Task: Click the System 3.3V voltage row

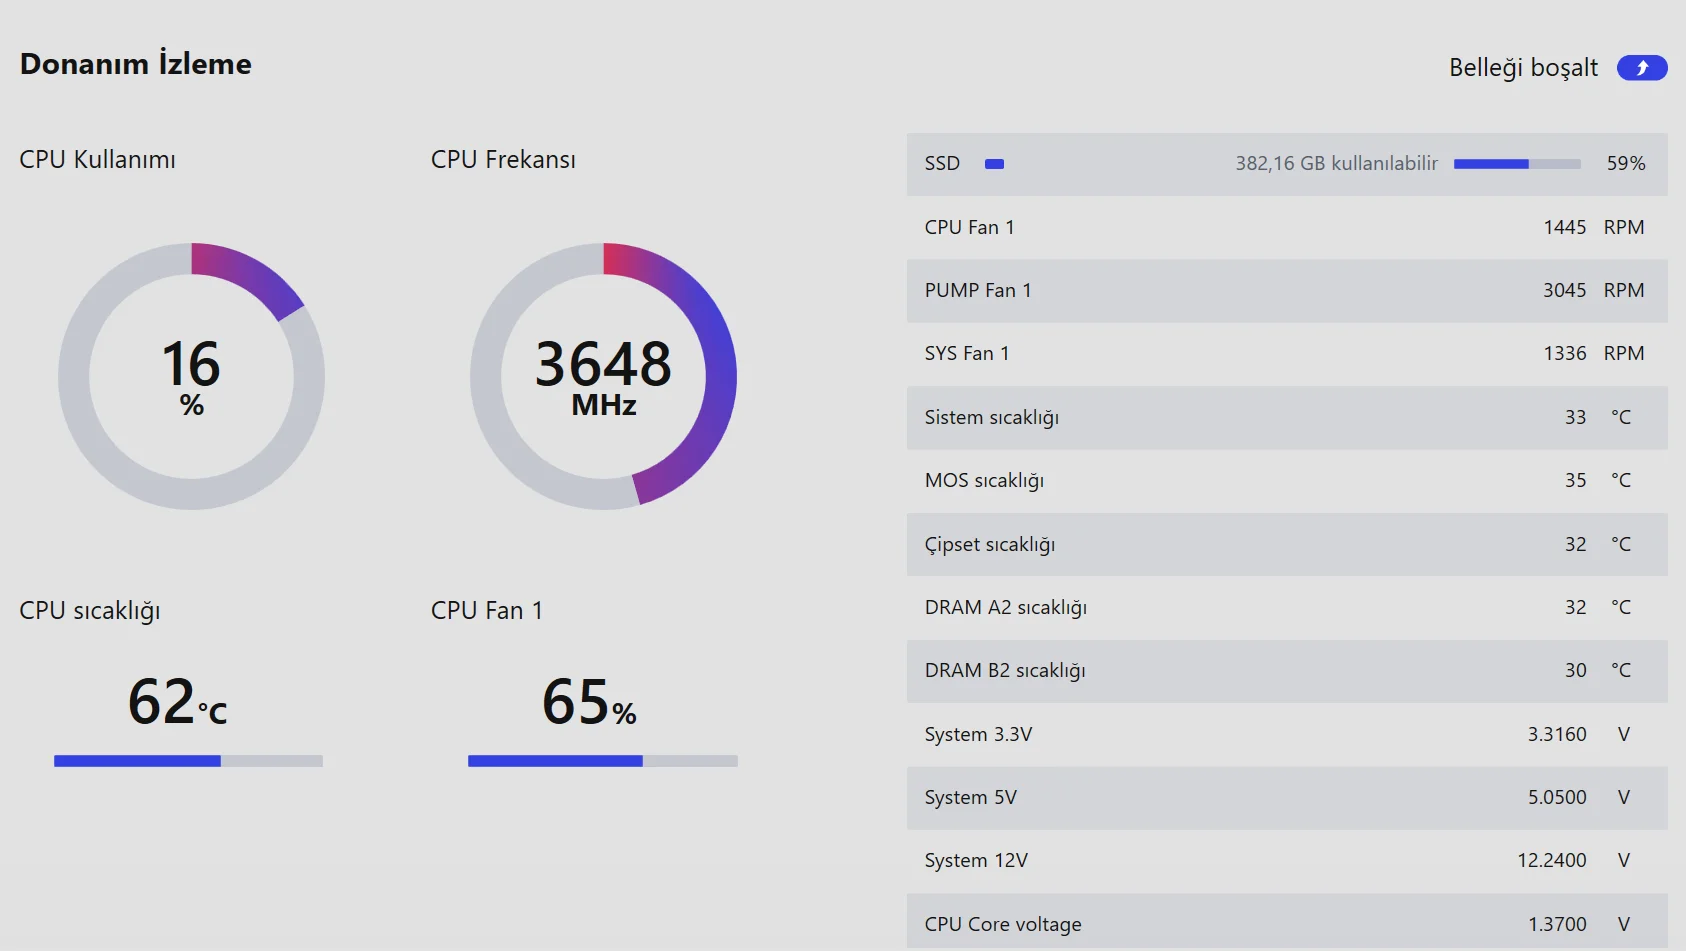Action: (x=1286, y=734)
